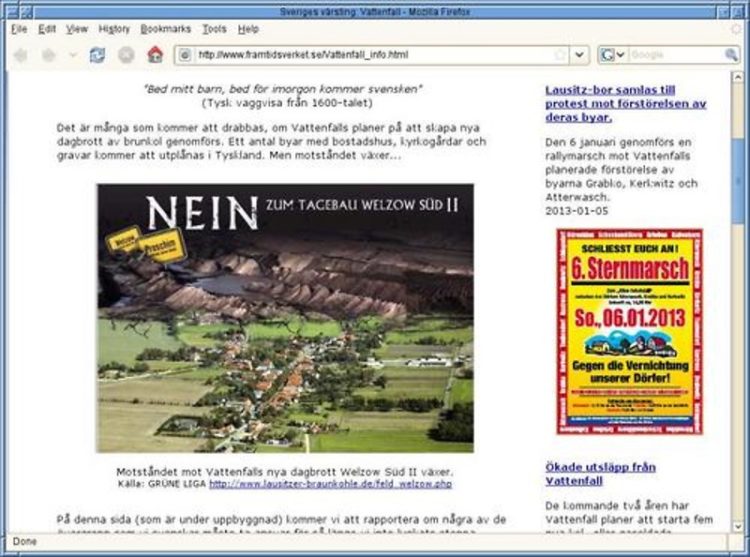750x557 pixels.
Task: Click the site identity icon in address bar
Action: 185,54
